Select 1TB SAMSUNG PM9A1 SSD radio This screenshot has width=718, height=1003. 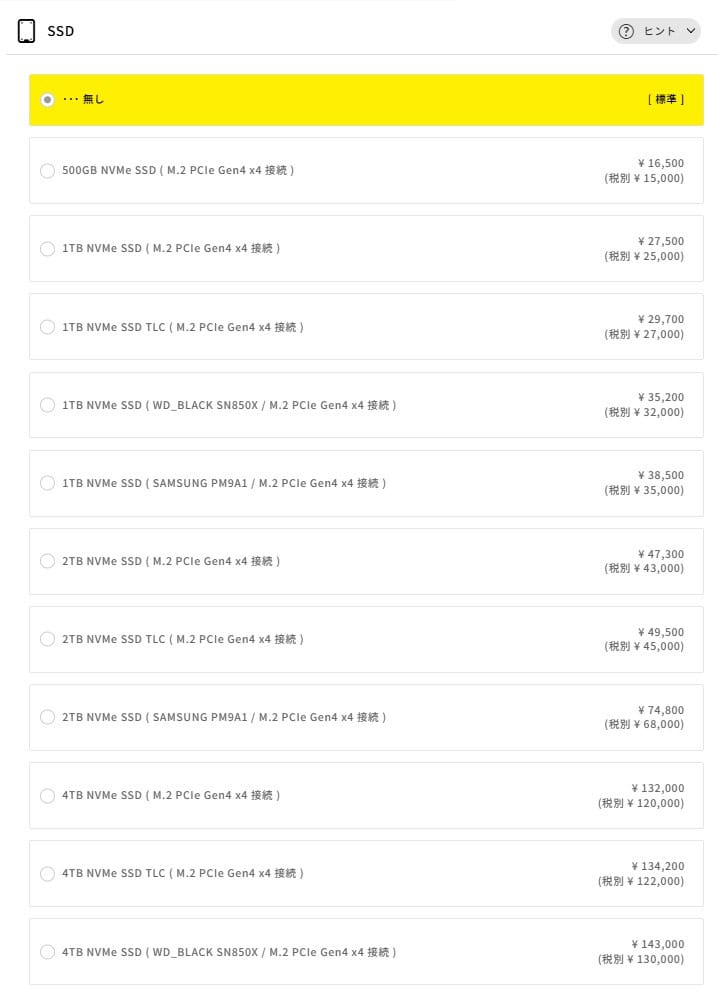(47, 483)
